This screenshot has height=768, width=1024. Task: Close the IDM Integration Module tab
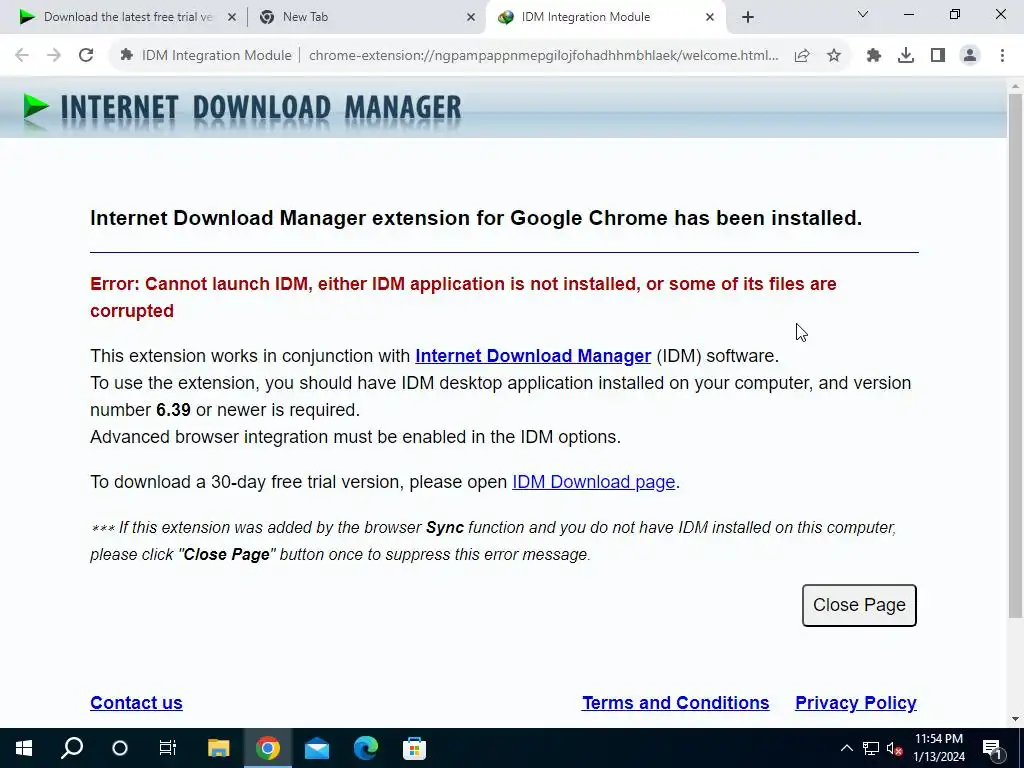click(710, 18)
